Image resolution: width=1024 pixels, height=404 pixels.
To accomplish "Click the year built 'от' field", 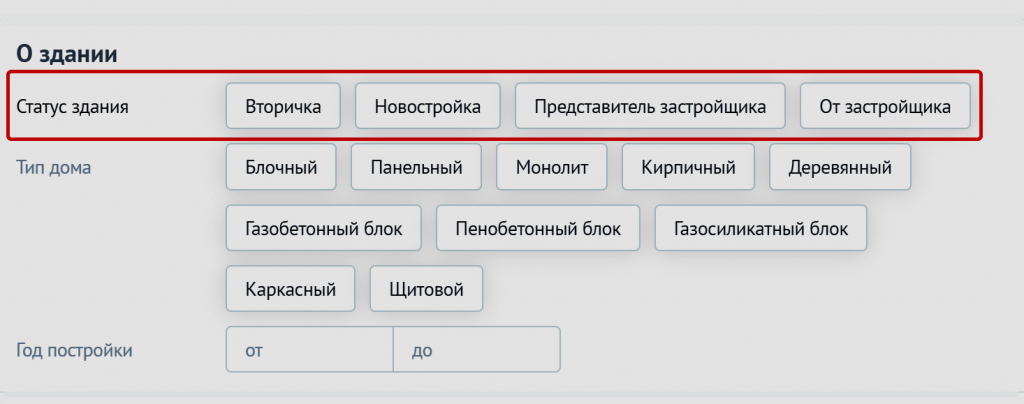I will tap(309, 350).
